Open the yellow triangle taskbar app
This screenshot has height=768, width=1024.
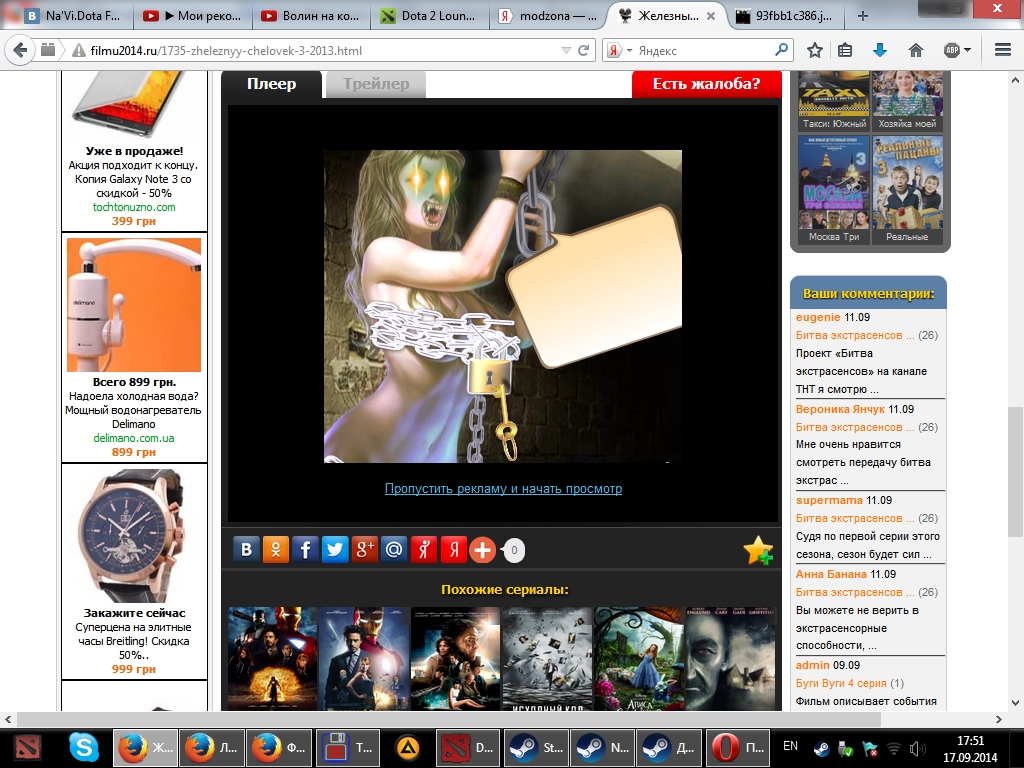point(408,747)
